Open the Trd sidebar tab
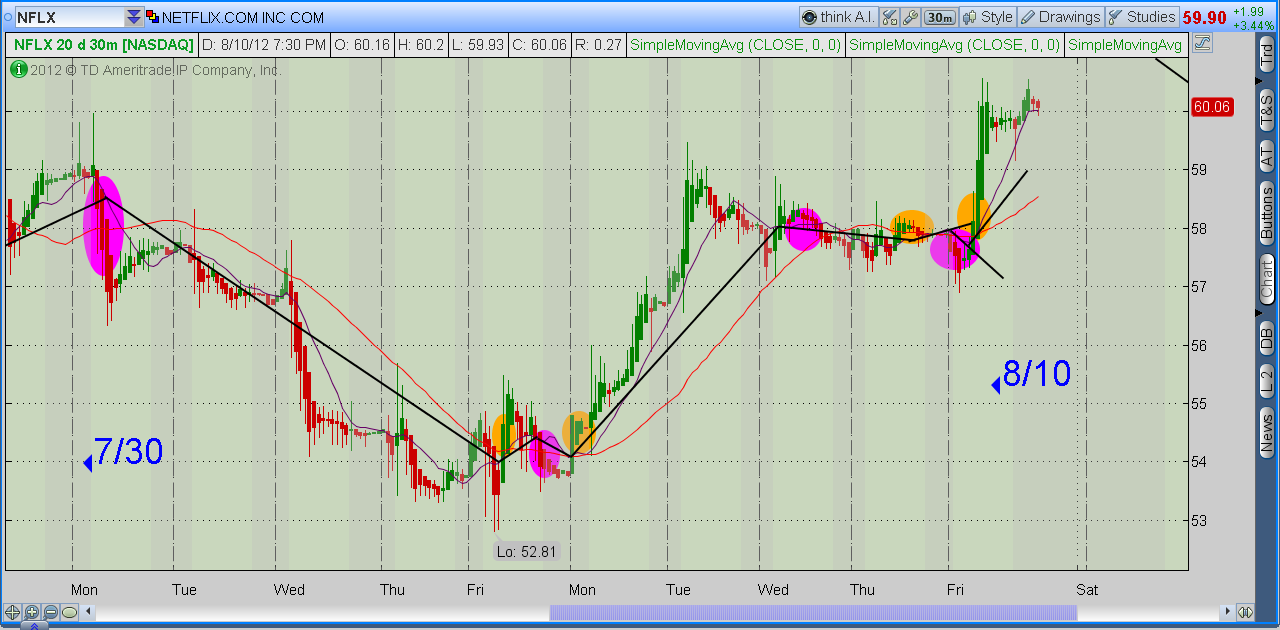Image resolution: width=1280 pixels, height=630 pixels. coord(1267,52)
